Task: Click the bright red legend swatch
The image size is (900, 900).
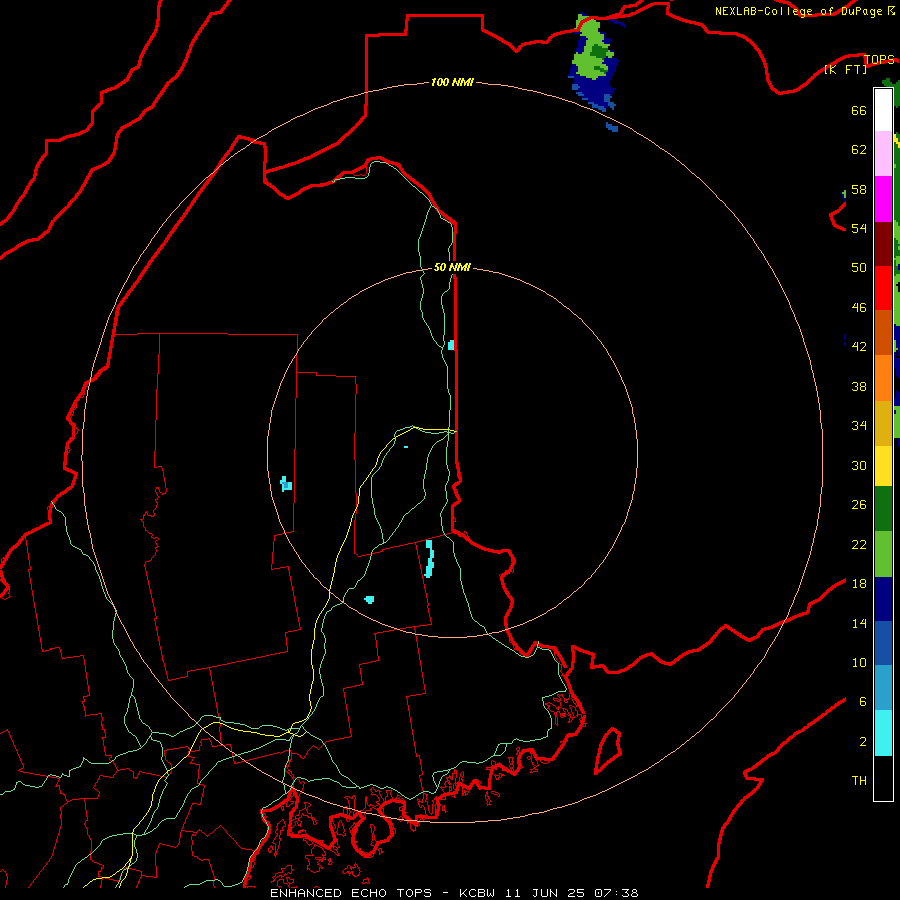Action: 883,288
